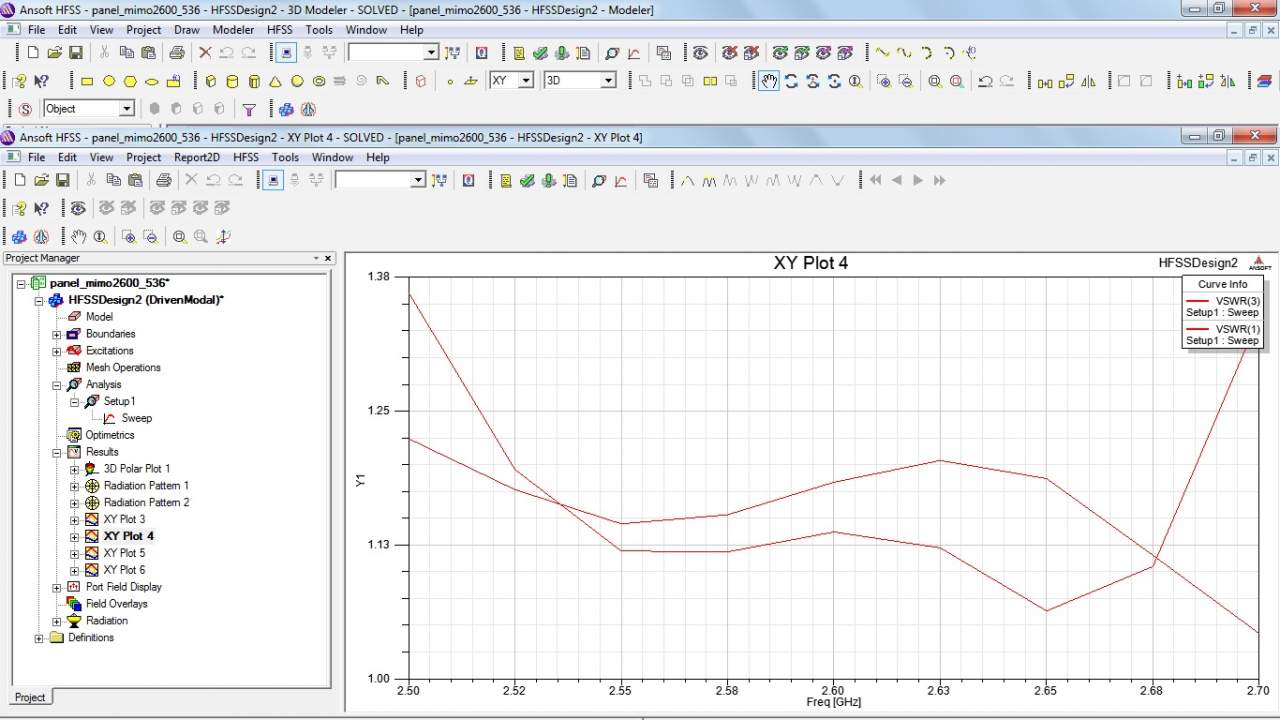This screenshot has width=1280, height=720.
Task: Open Help menu in 3D Modeler window
Action: click(x=412, y=30)
